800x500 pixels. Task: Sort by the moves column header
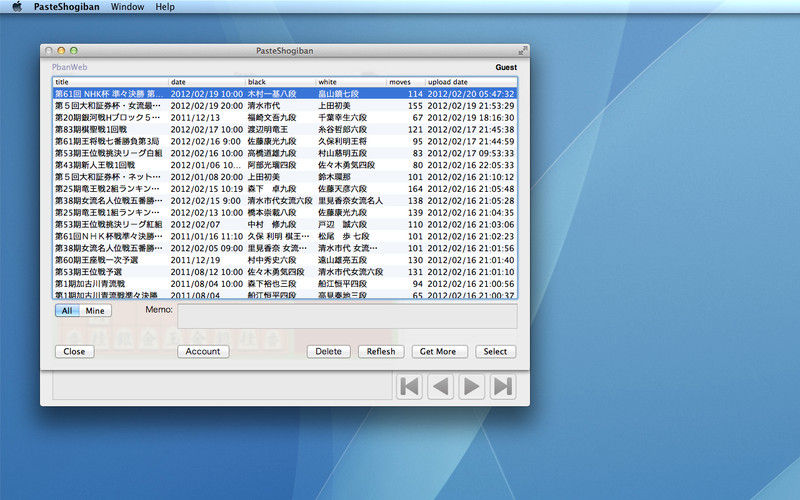406,82
